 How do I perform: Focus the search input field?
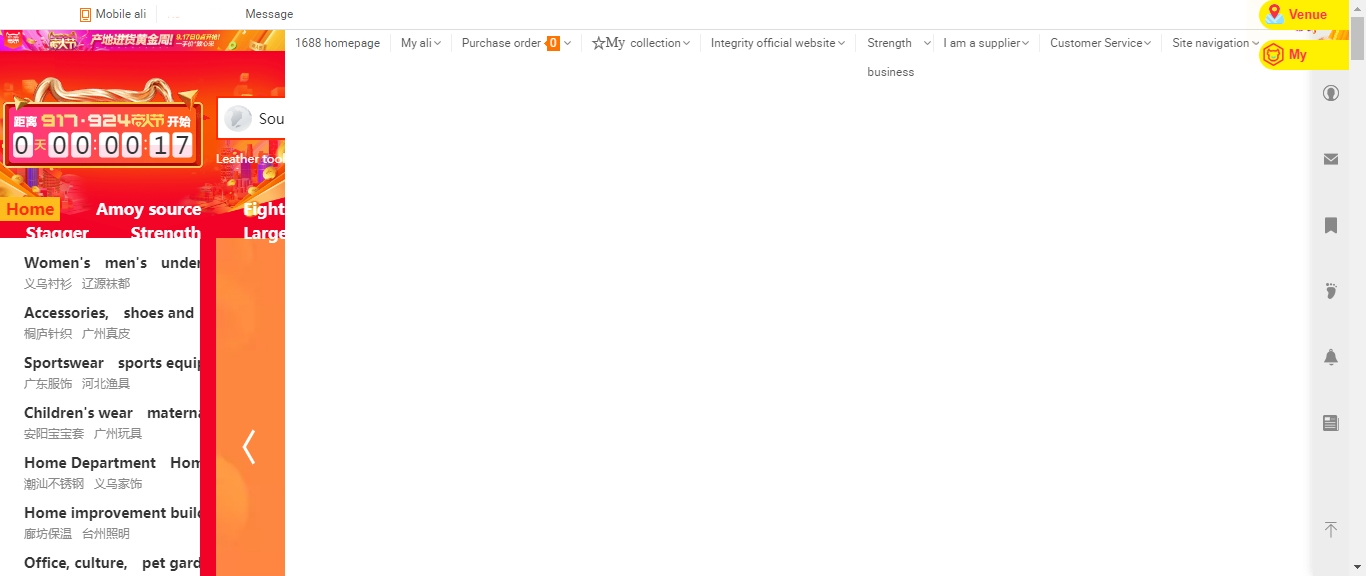pyautogui.click(x=251, y=119)
